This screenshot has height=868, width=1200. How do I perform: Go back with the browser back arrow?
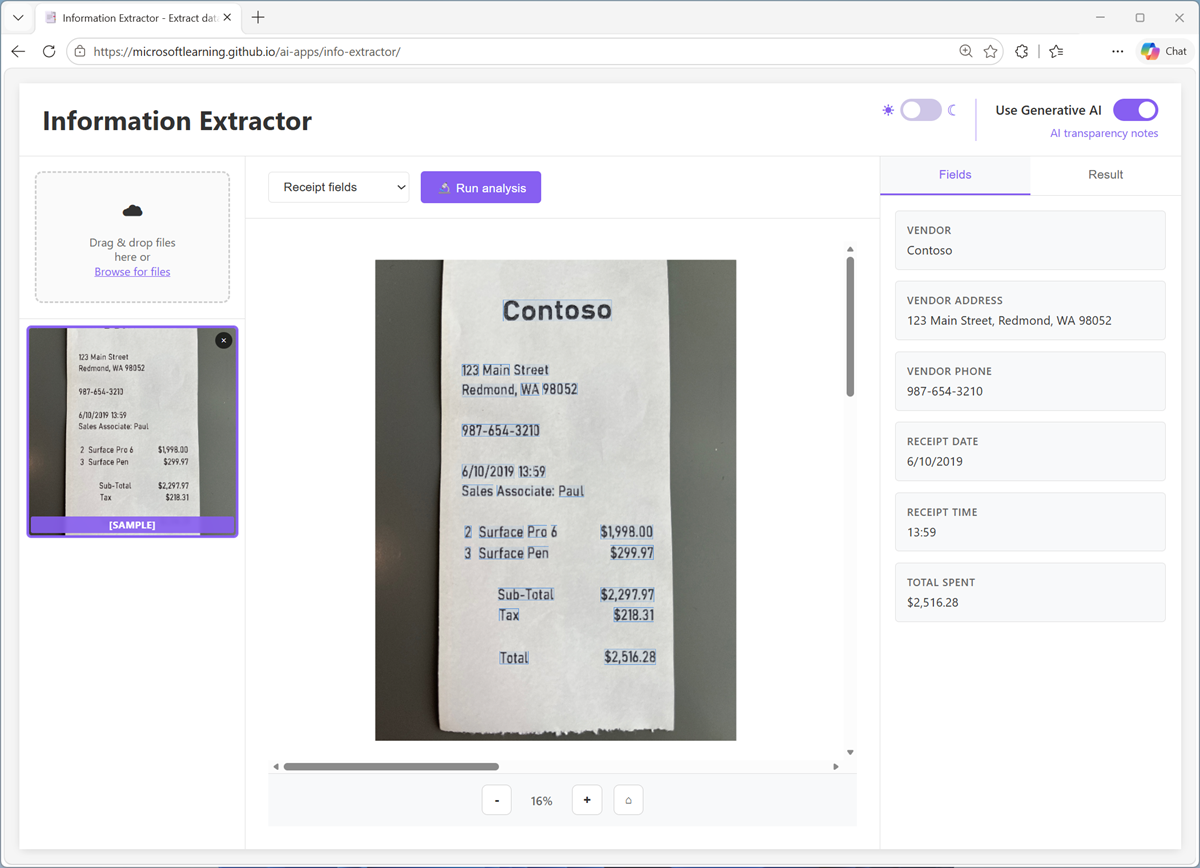coord(18,51)
